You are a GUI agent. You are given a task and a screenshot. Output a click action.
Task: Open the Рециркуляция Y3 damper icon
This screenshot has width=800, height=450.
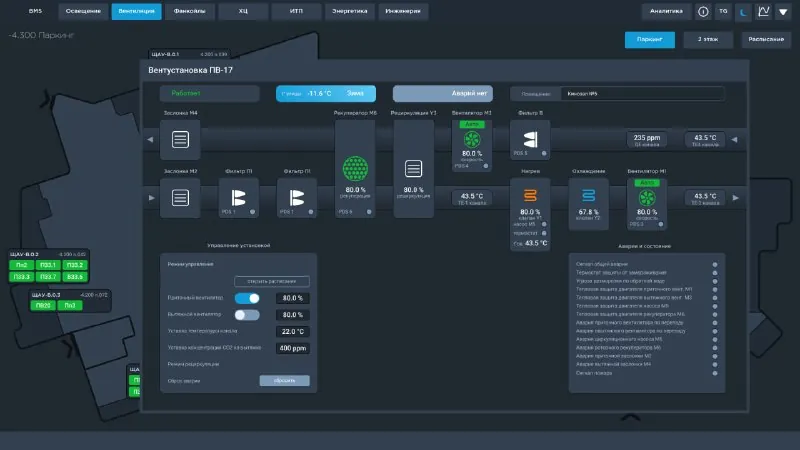(x=413, y=168)
